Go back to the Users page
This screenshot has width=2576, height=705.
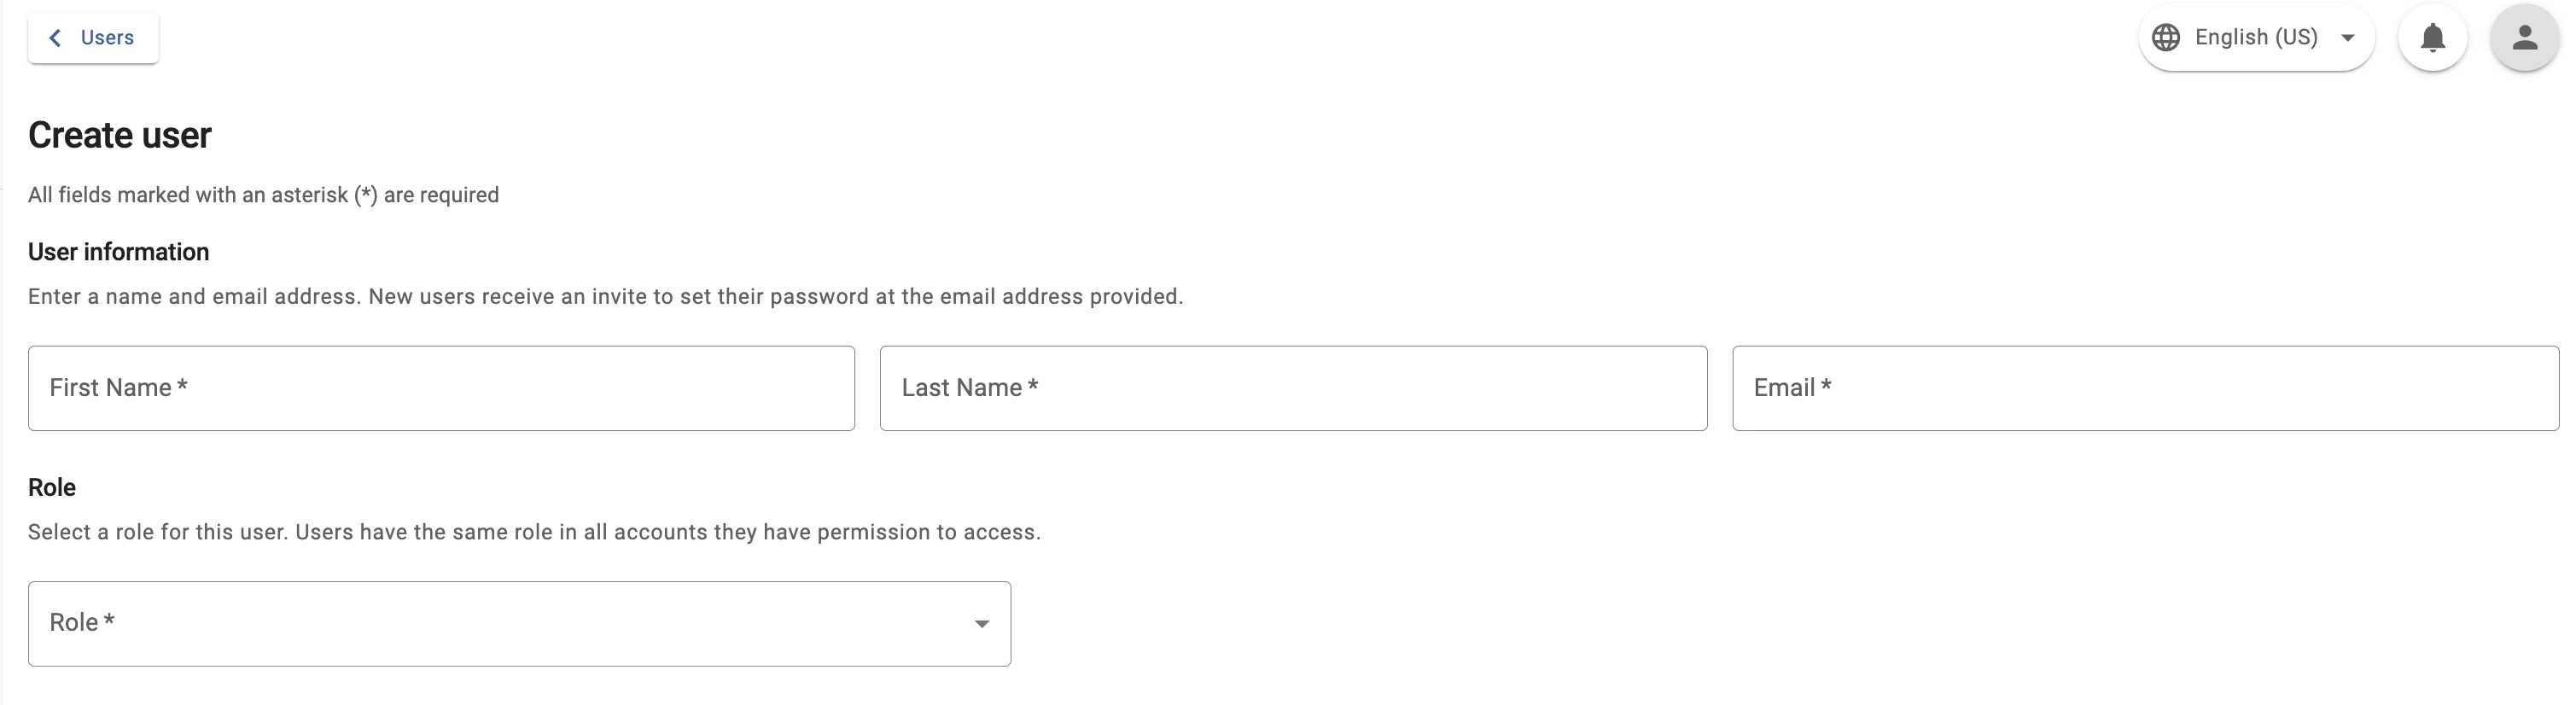click(93, 38)
